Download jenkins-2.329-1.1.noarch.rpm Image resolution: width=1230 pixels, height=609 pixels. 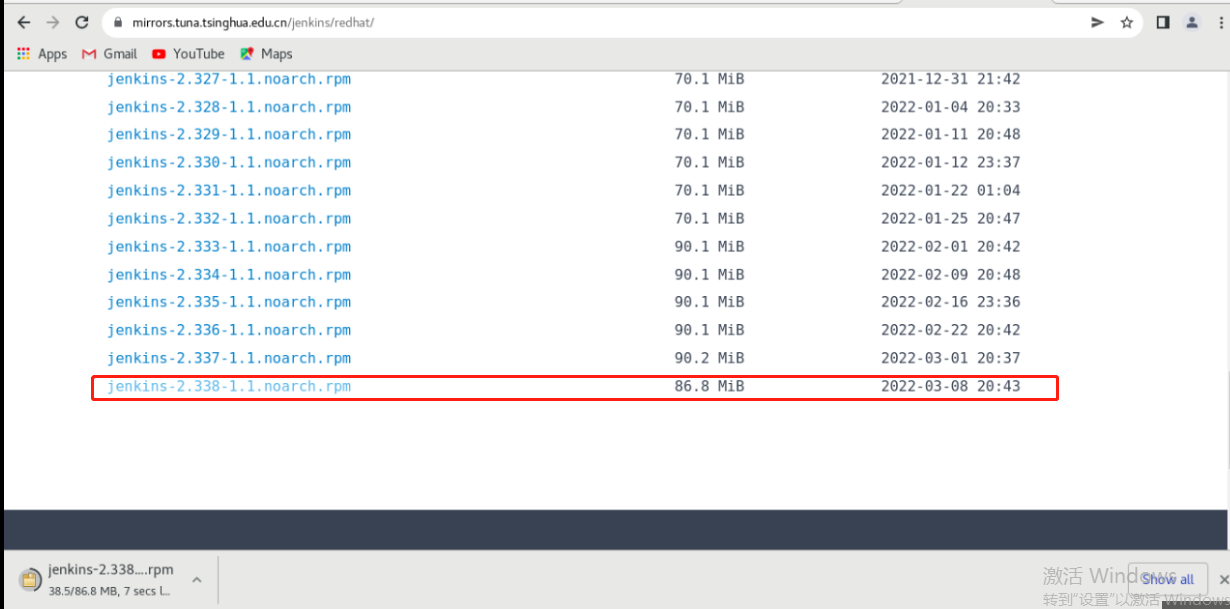coord(229,134)
